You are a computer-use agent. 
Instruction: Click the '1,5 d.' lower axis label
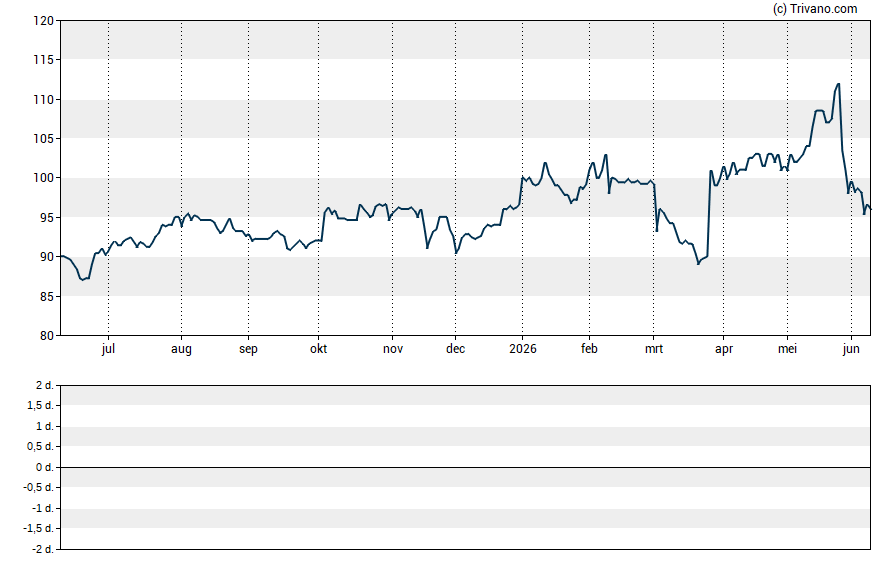pos(41,405)
